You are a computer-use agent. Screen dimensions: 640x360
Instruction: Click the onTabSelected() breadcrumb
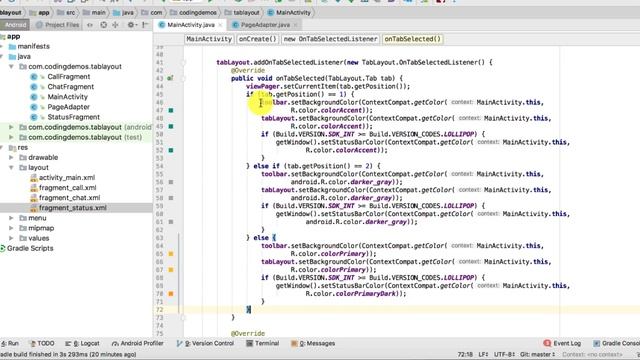click(413, 39)
